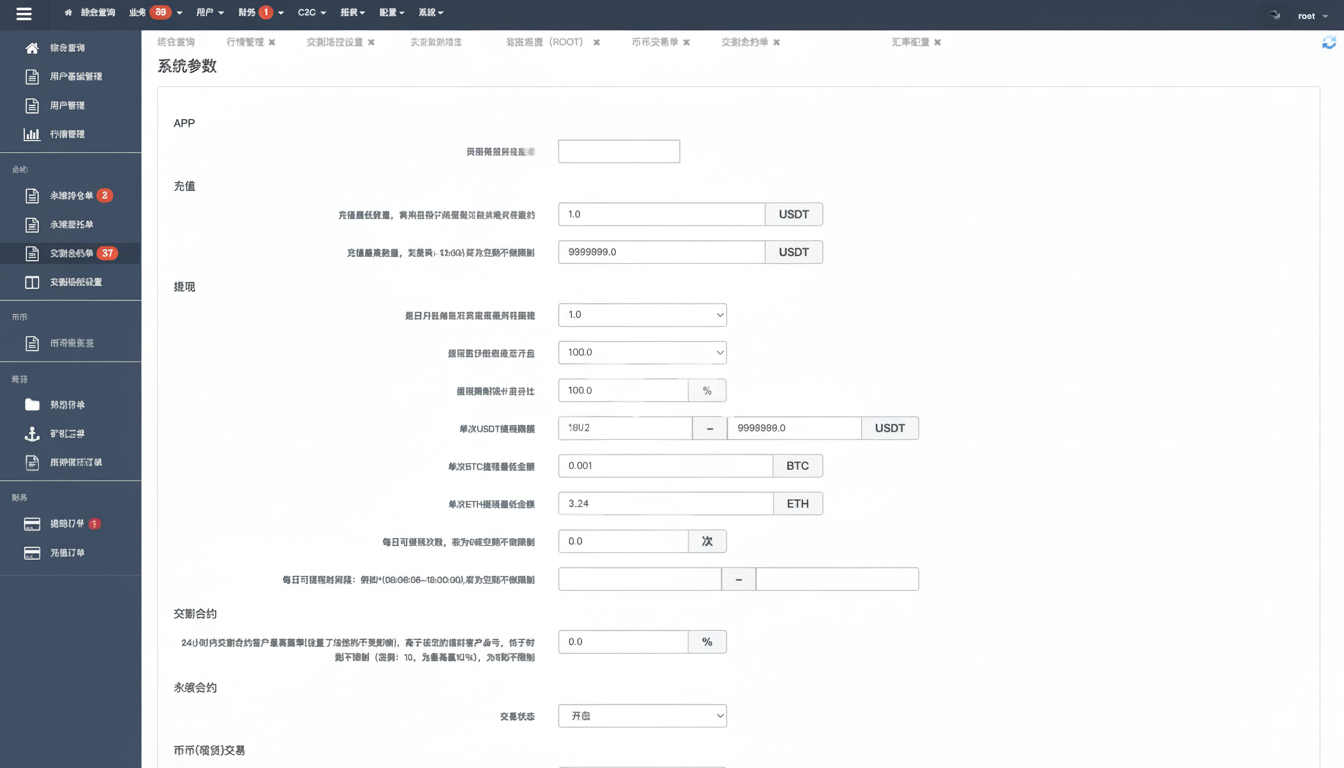Screen dimensions: 1344x768
Task: Open the C2C menu in top bar
Action: pos(311,13)
